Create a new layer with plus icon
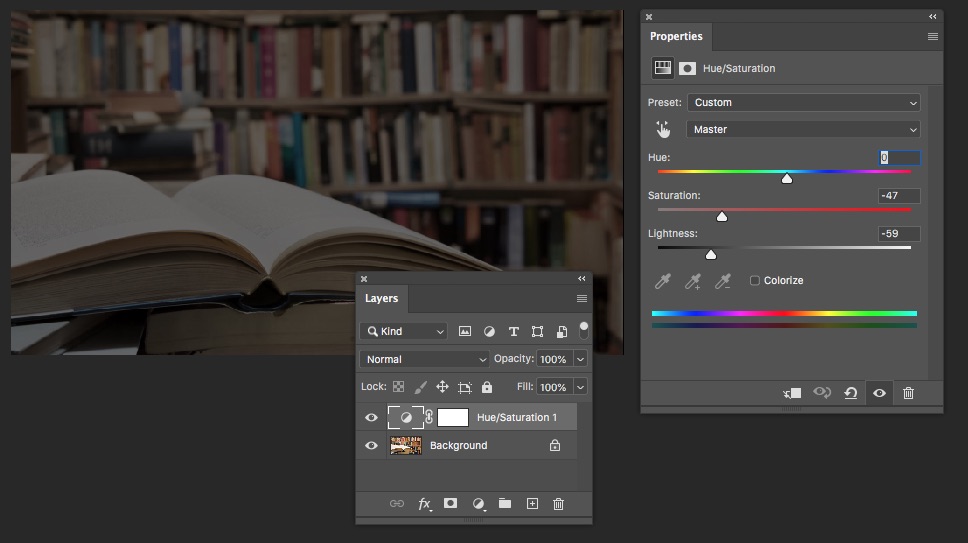The width and height of the screenshot is (968, 543). pos(532,504)
